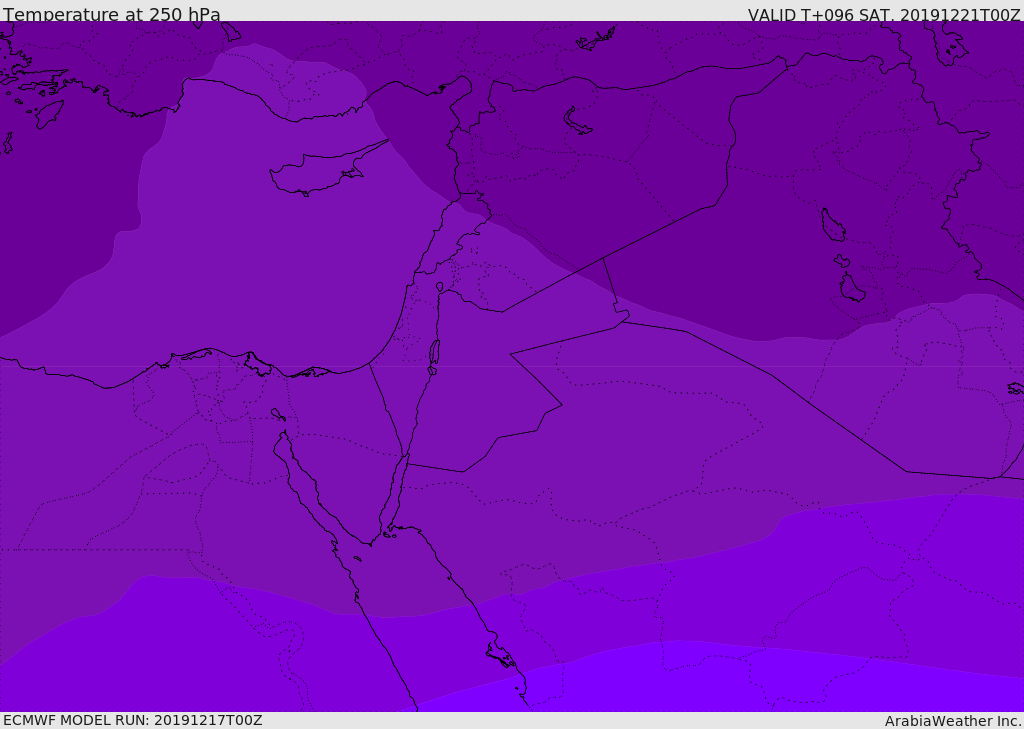Screen dimensions: 1024x729
Task: Click the 'ArabiaWeather Inc' credit text
Action: click(x=953, y=721)
